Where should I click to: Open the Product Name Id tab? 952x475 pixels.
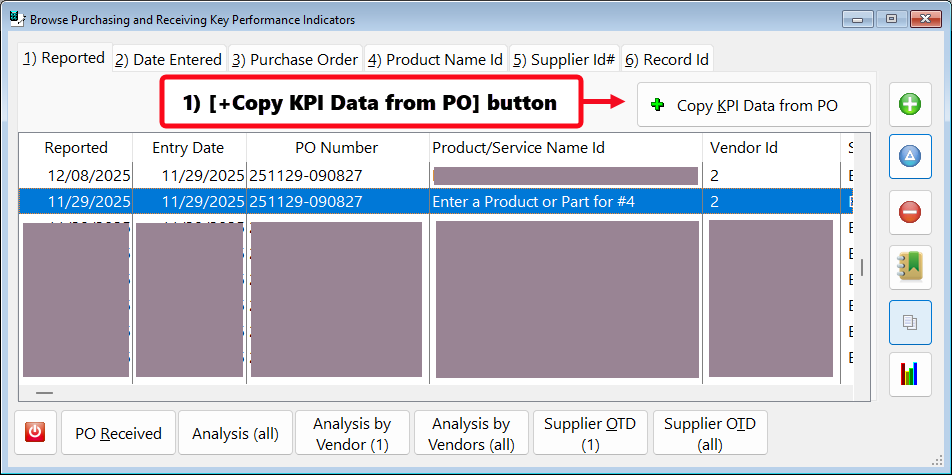click(435, 60)
